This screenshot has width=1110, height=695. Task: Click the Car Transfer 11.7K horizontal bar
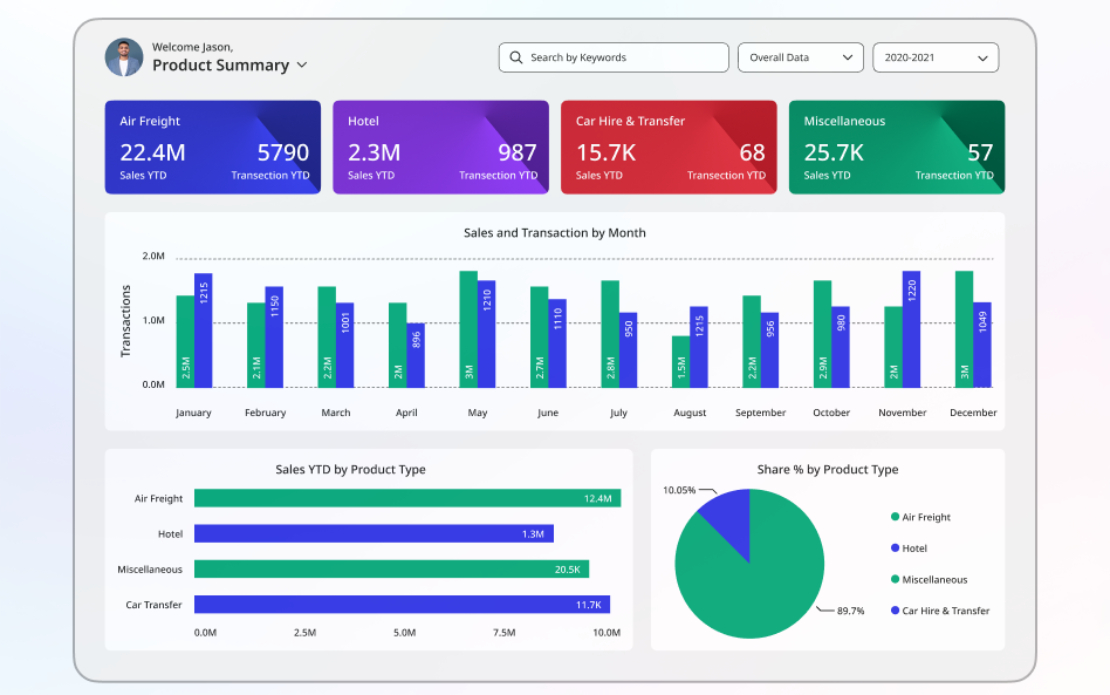point(402,604)
